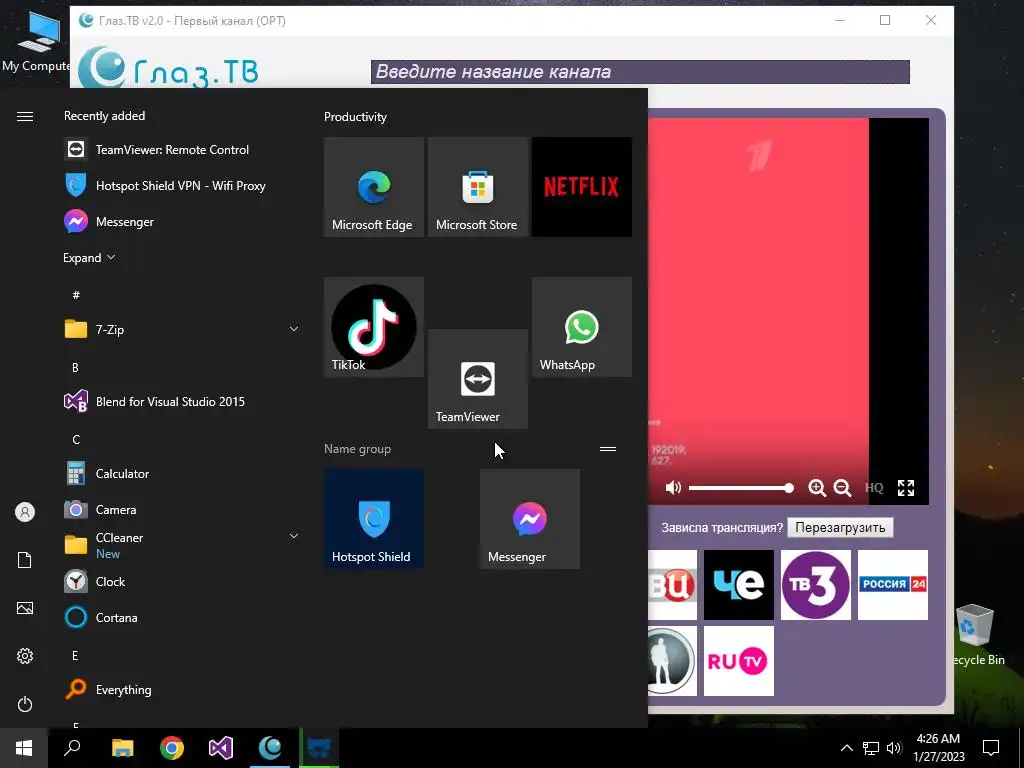Mute the Глаз.ТВ player volume
Viewport: 1024px width, 768px height.
(673, 488)
